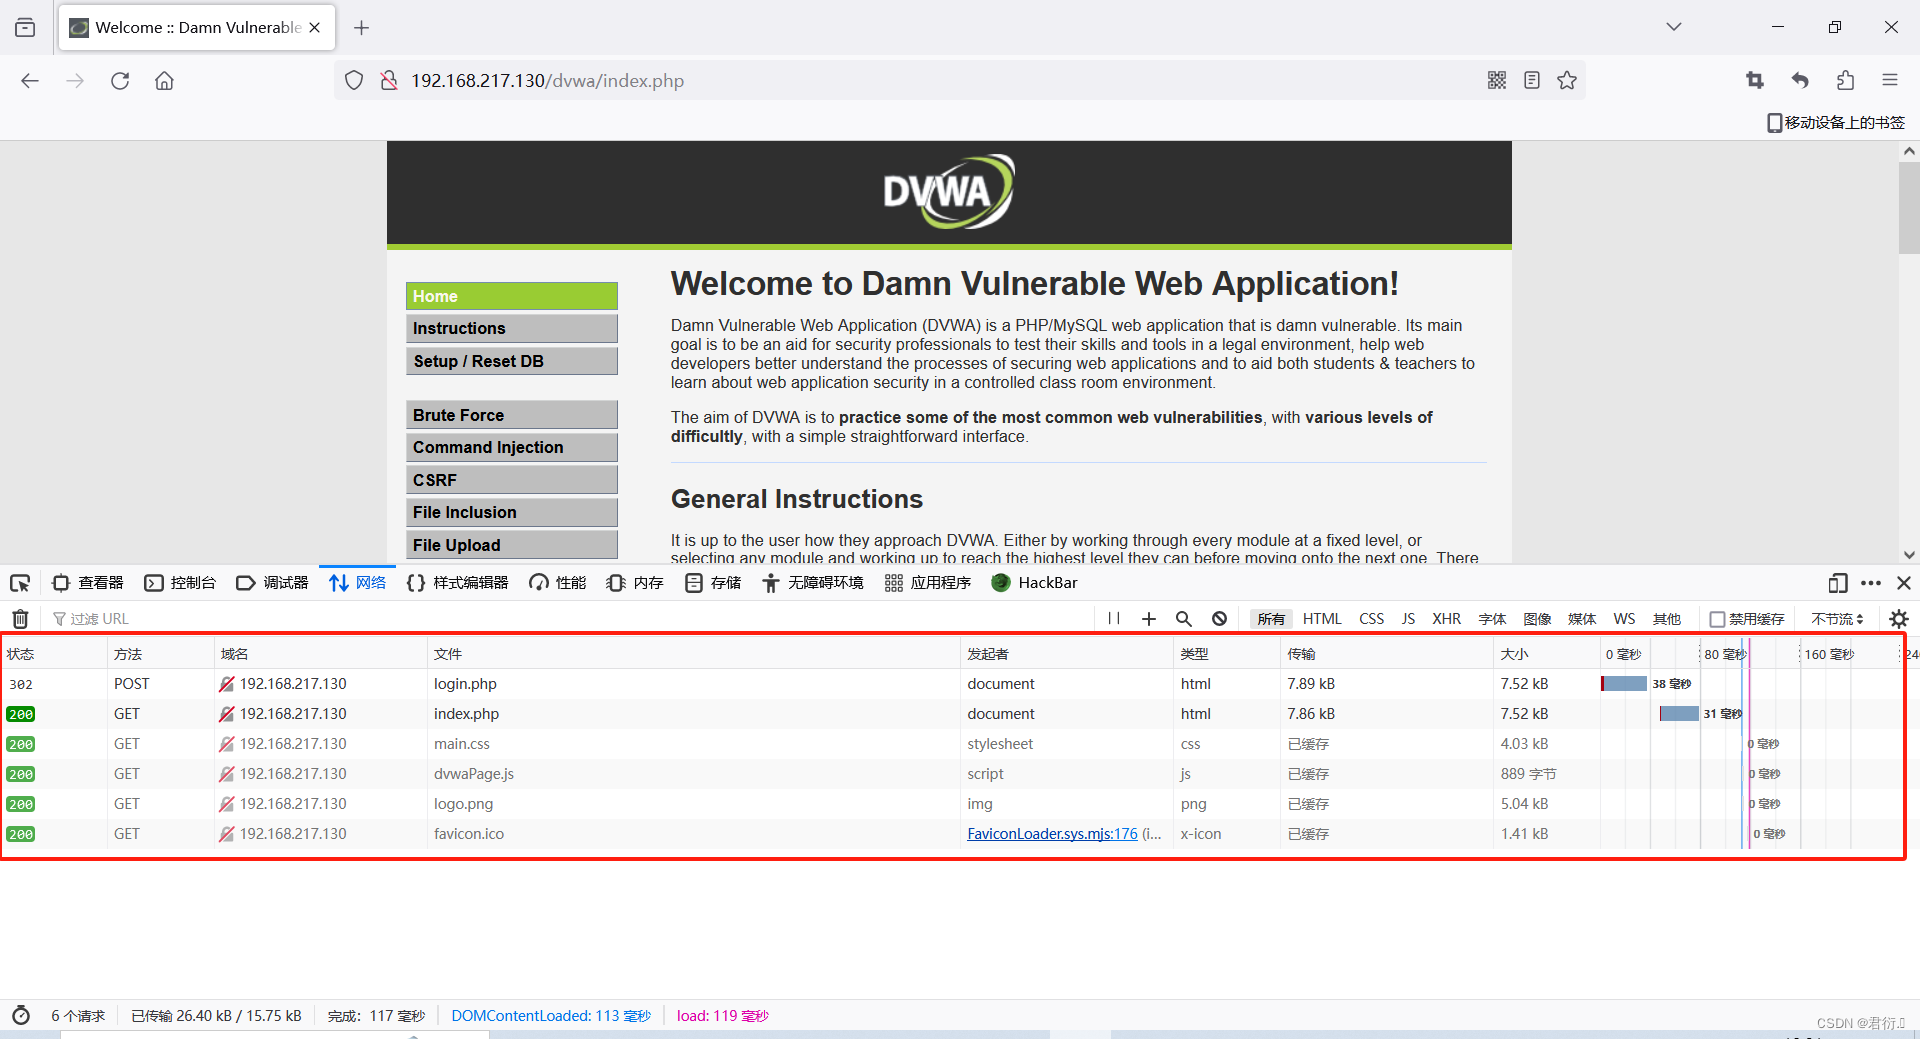Open the Firefox application menu
1920x1039 pixels.
(1890, 80)
